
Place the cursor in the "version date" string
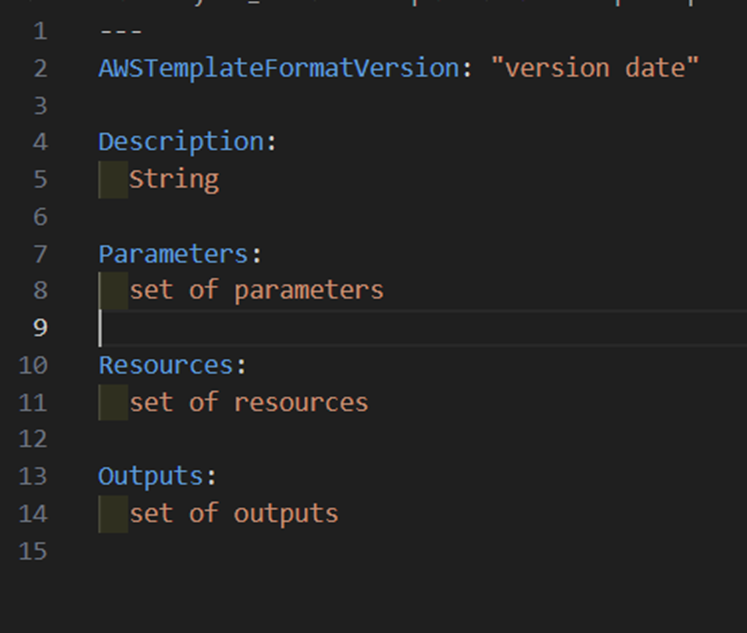point(595,68)
